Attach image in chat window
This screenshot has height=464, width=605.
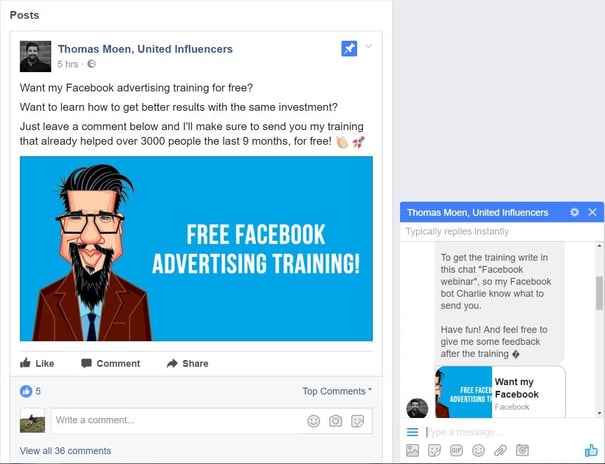(x=412, y=450)
